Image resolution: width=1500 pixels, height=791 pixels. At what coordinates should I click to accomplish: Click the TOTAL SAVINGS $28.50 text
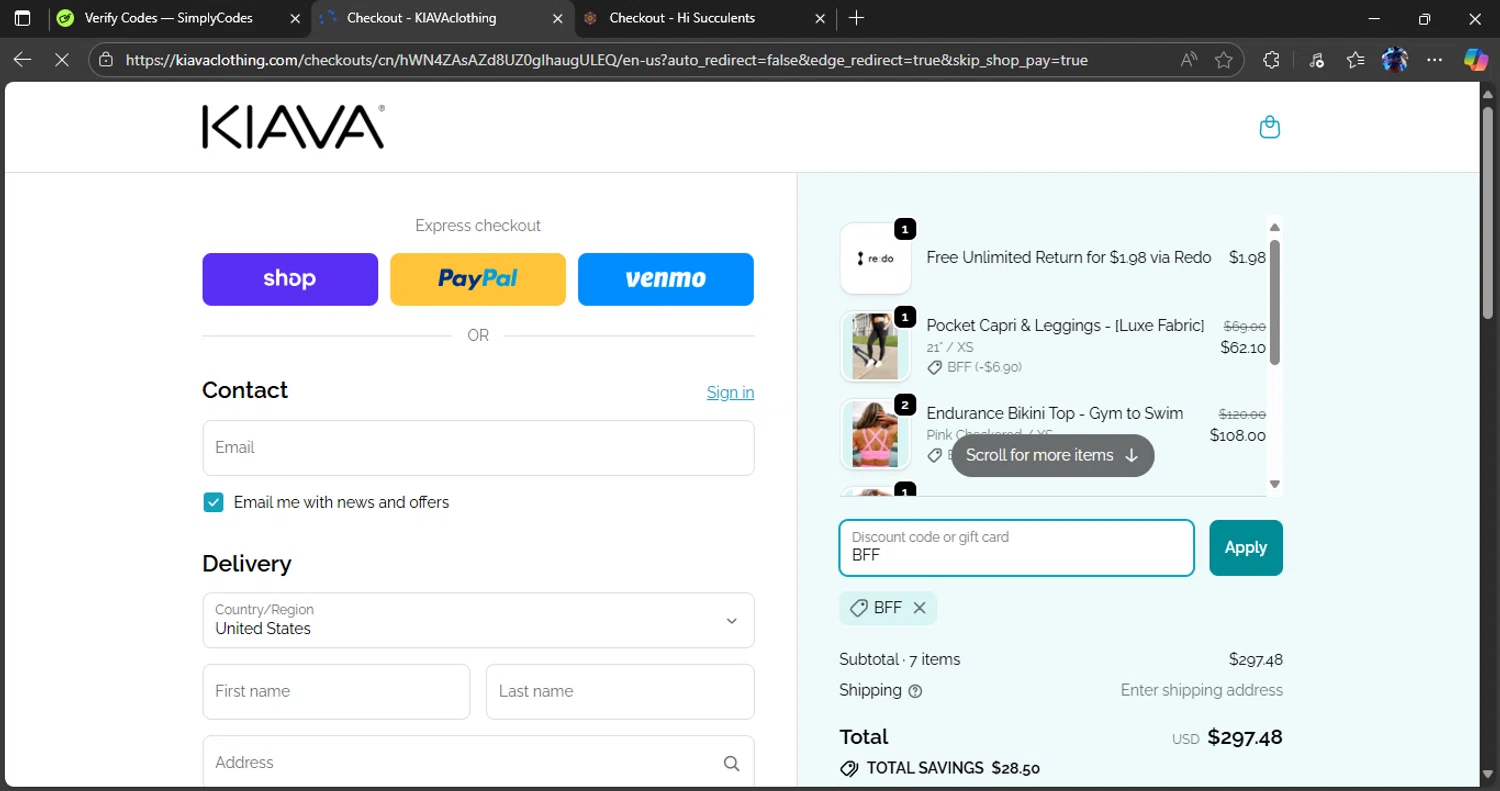[953, 769]
